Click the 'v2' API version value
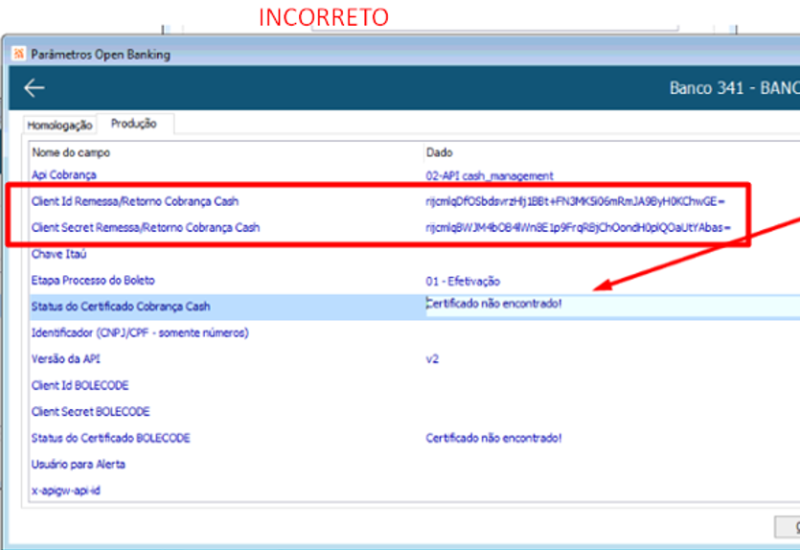800x550 pixels. coord(432,359)
